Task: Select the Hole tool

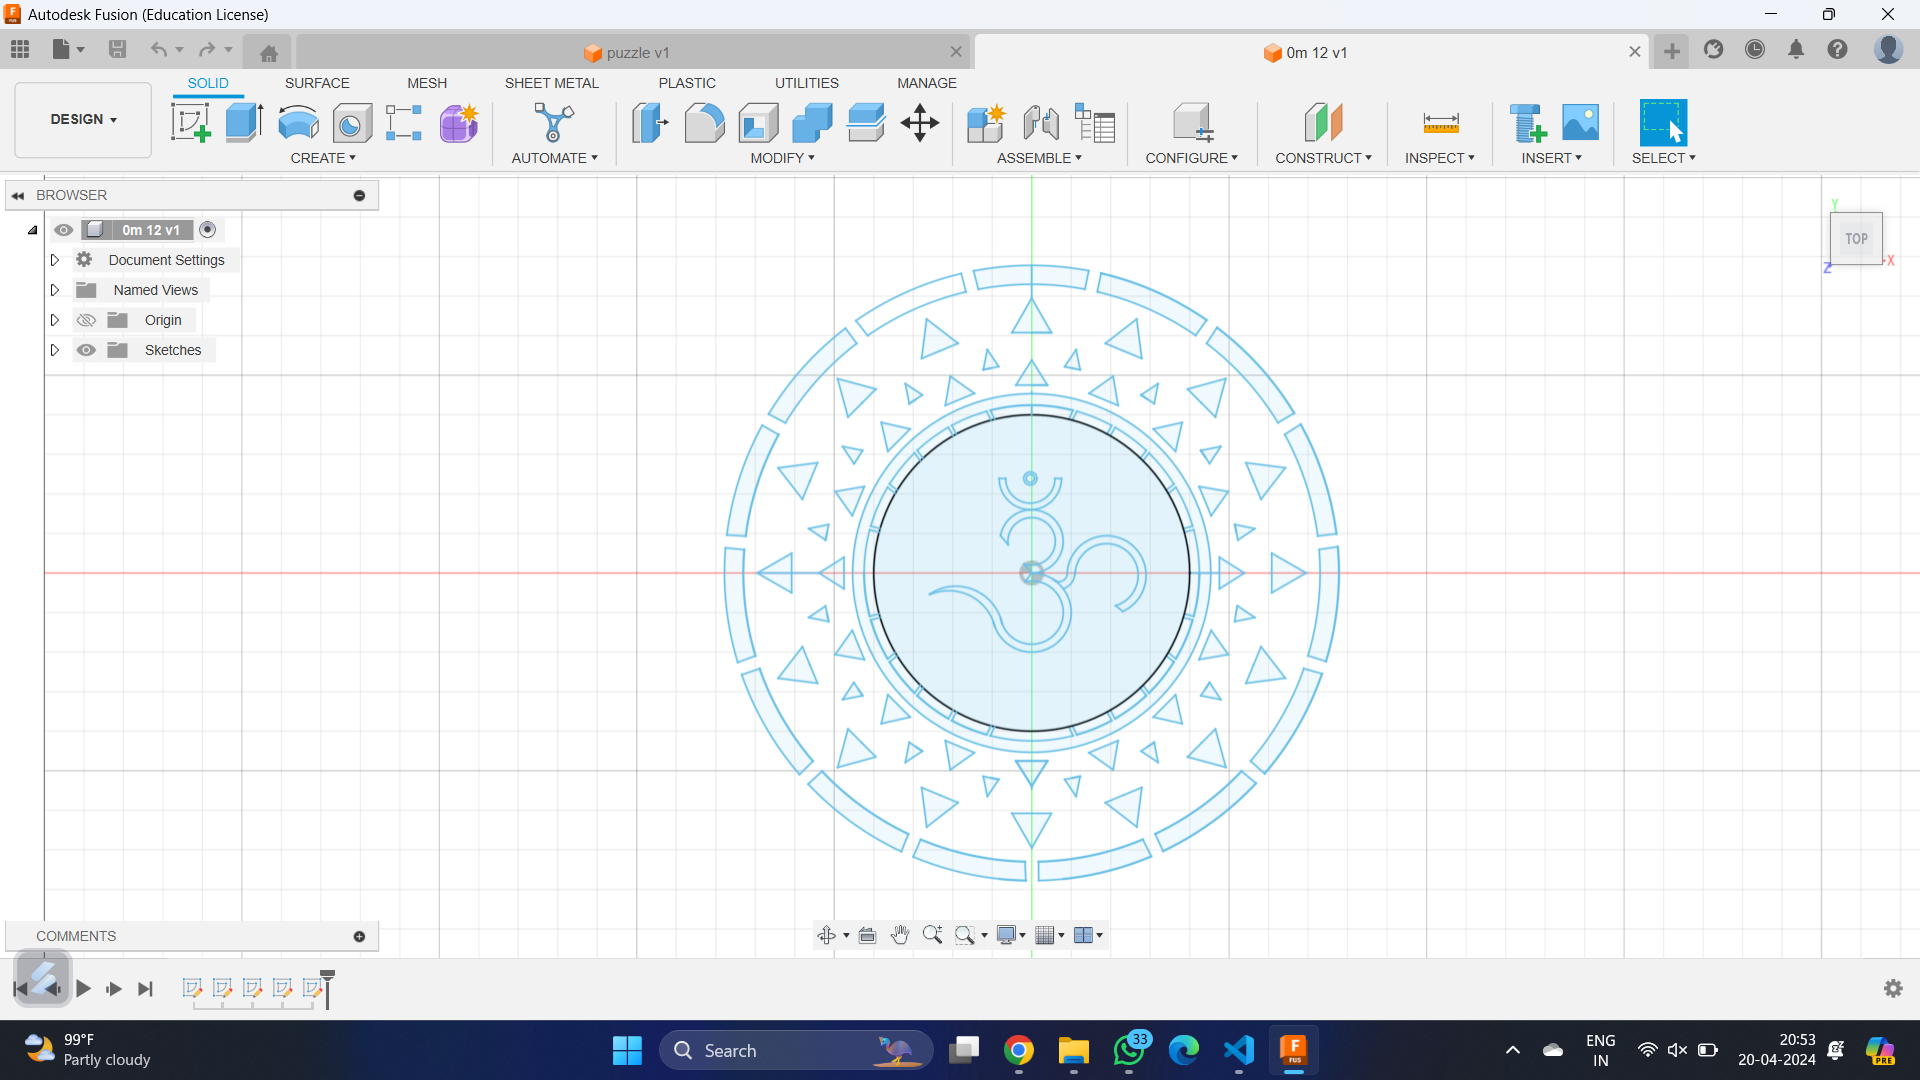Action: (352, 123)
